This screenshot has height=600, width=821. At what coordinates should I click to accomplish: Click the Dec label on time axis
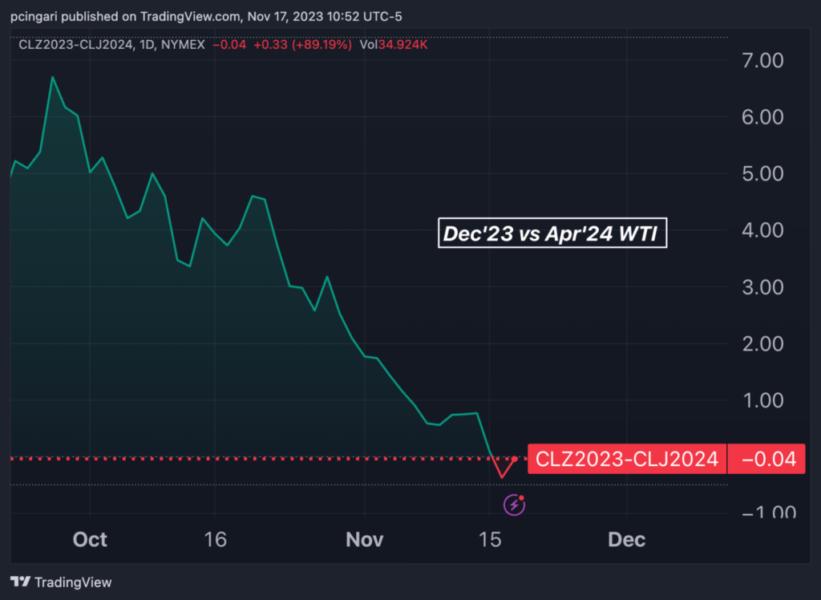[627, 540]
